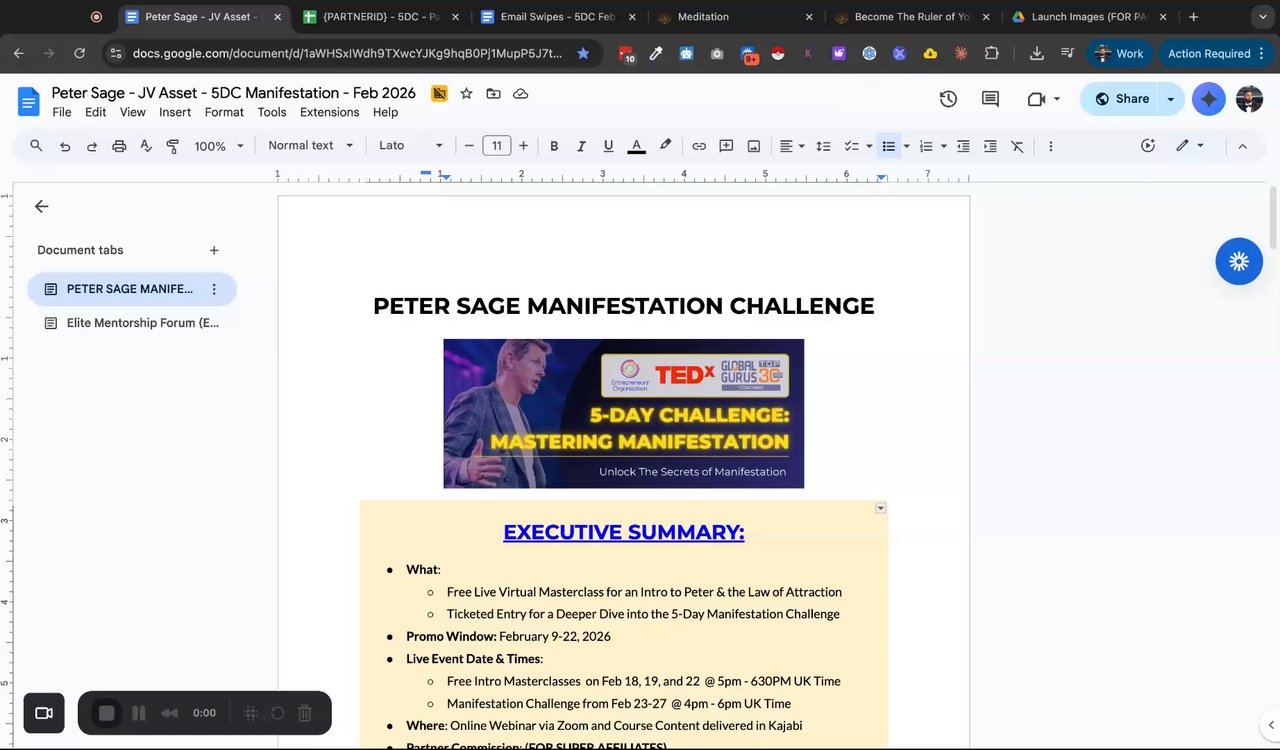Open the search menus magnifier icon

(36, 146)
